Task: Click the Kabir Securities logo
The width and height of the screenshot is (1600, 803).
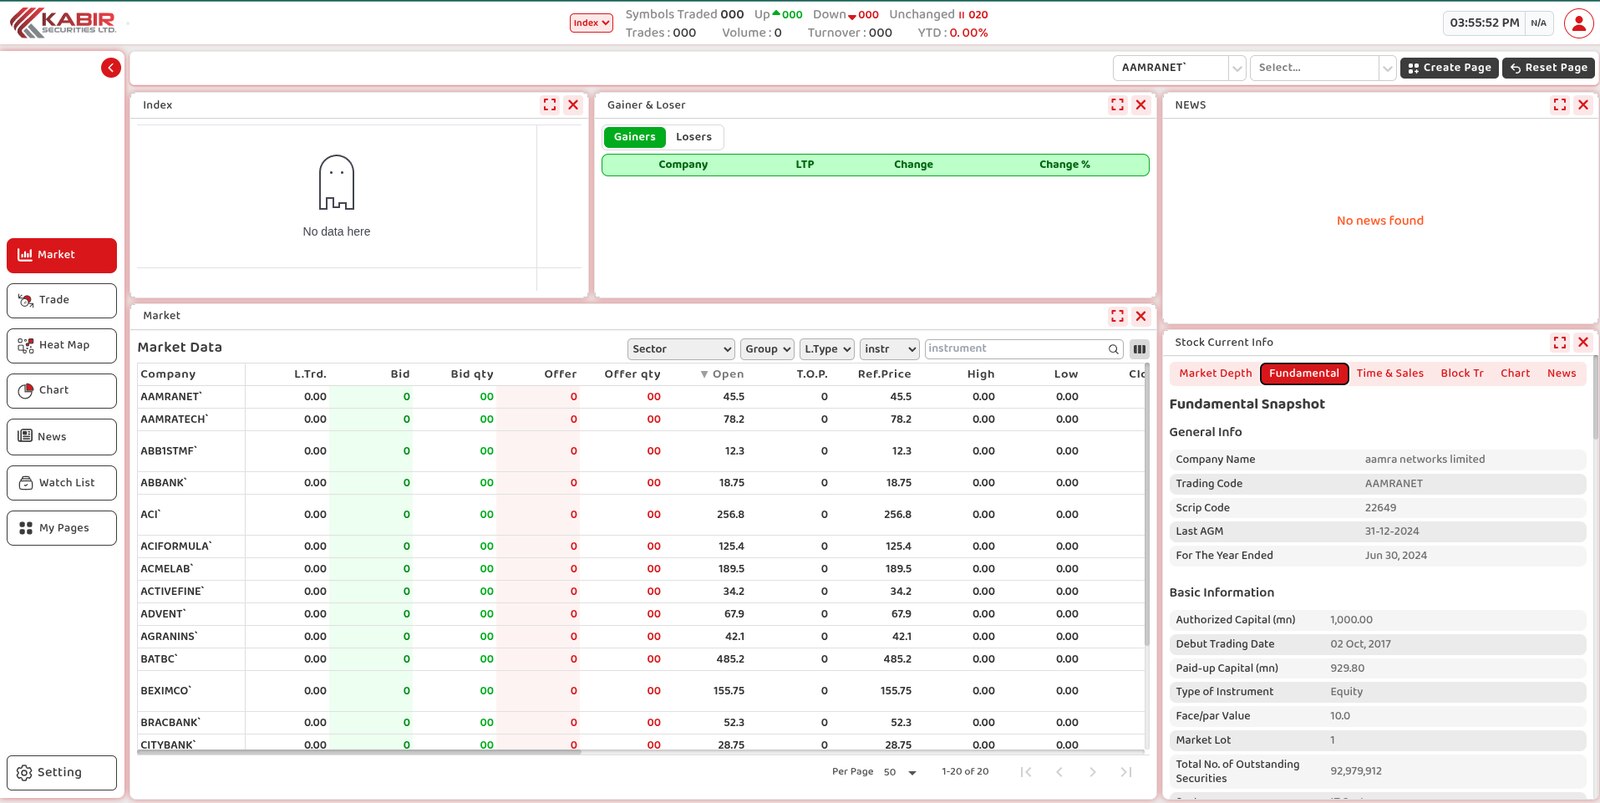Action: click(63, 23)
